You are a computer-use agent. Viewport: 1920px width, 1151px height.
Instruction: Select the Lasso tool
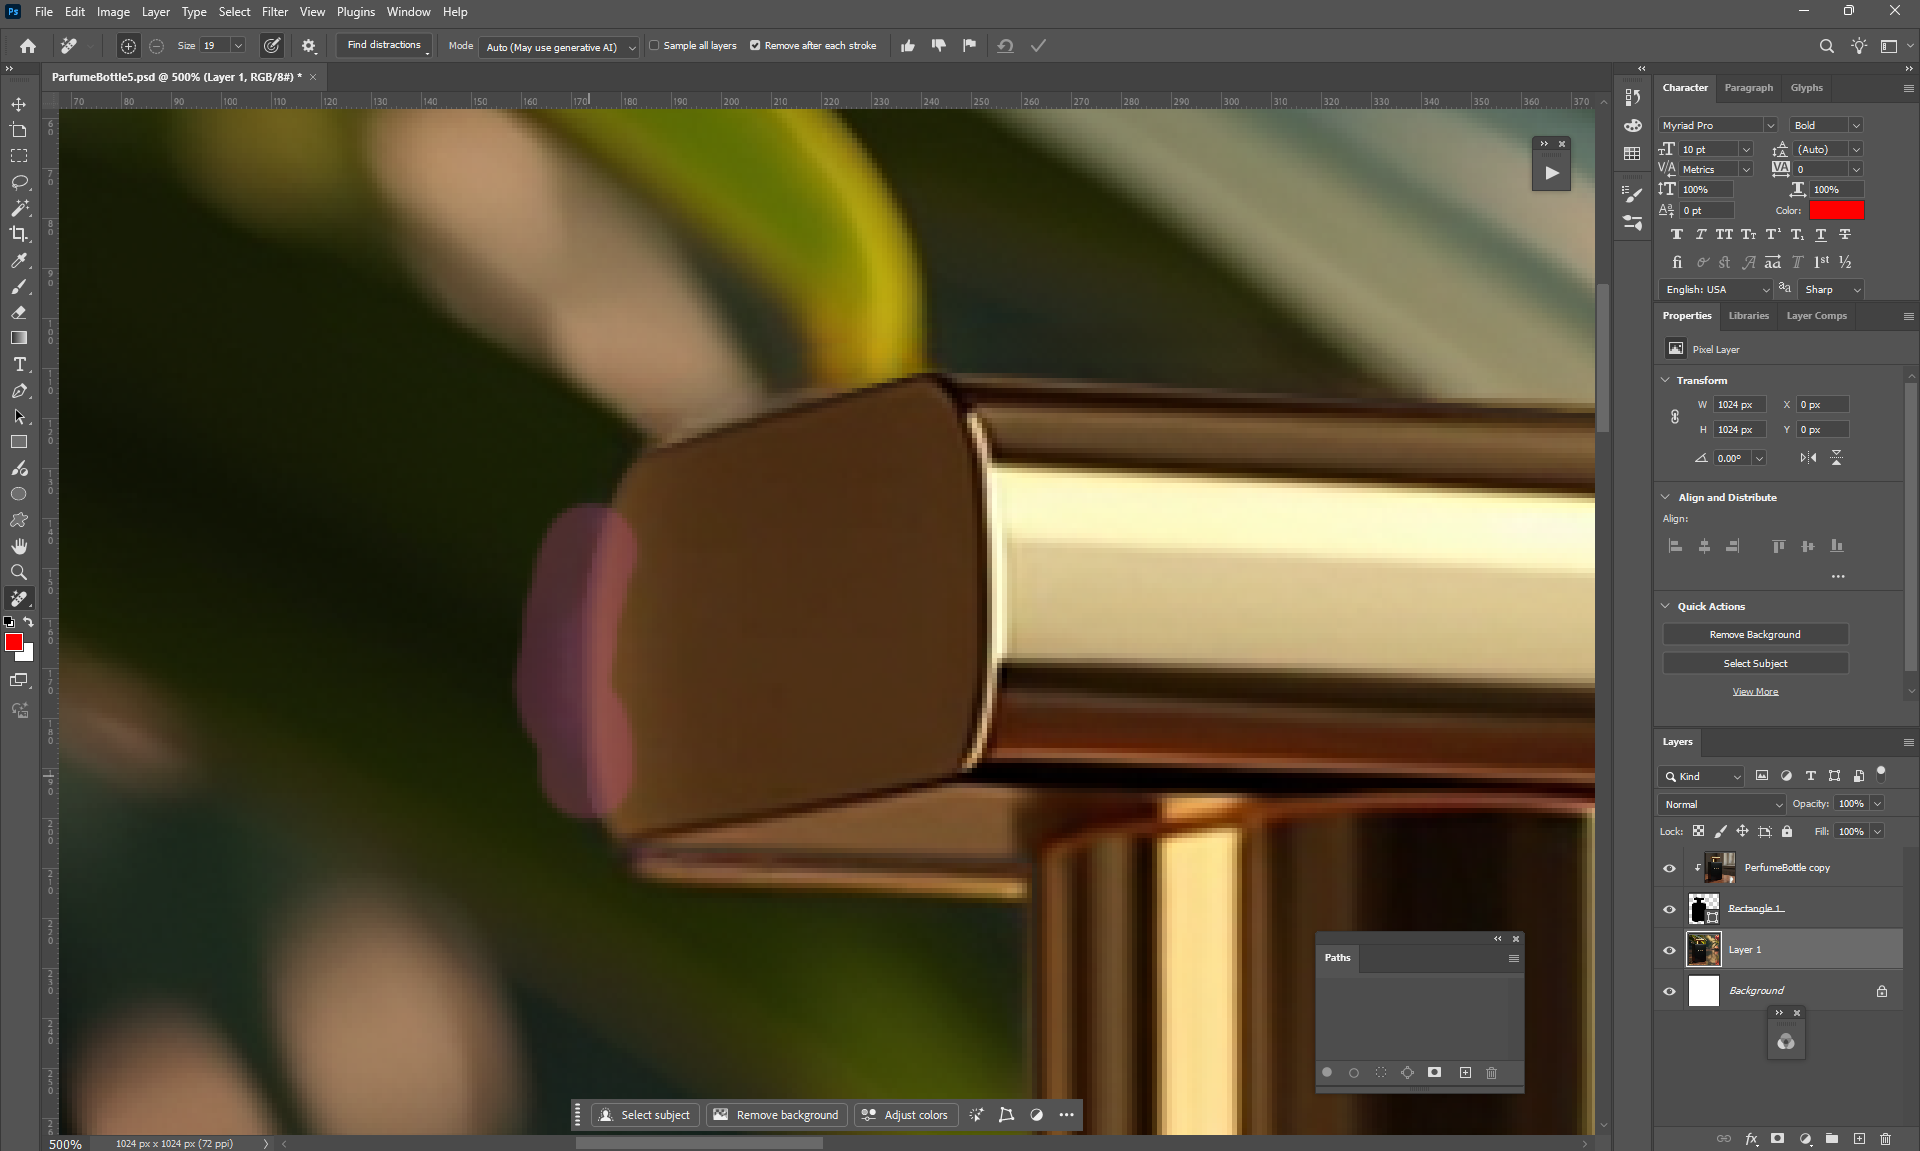tap(19, 182)
